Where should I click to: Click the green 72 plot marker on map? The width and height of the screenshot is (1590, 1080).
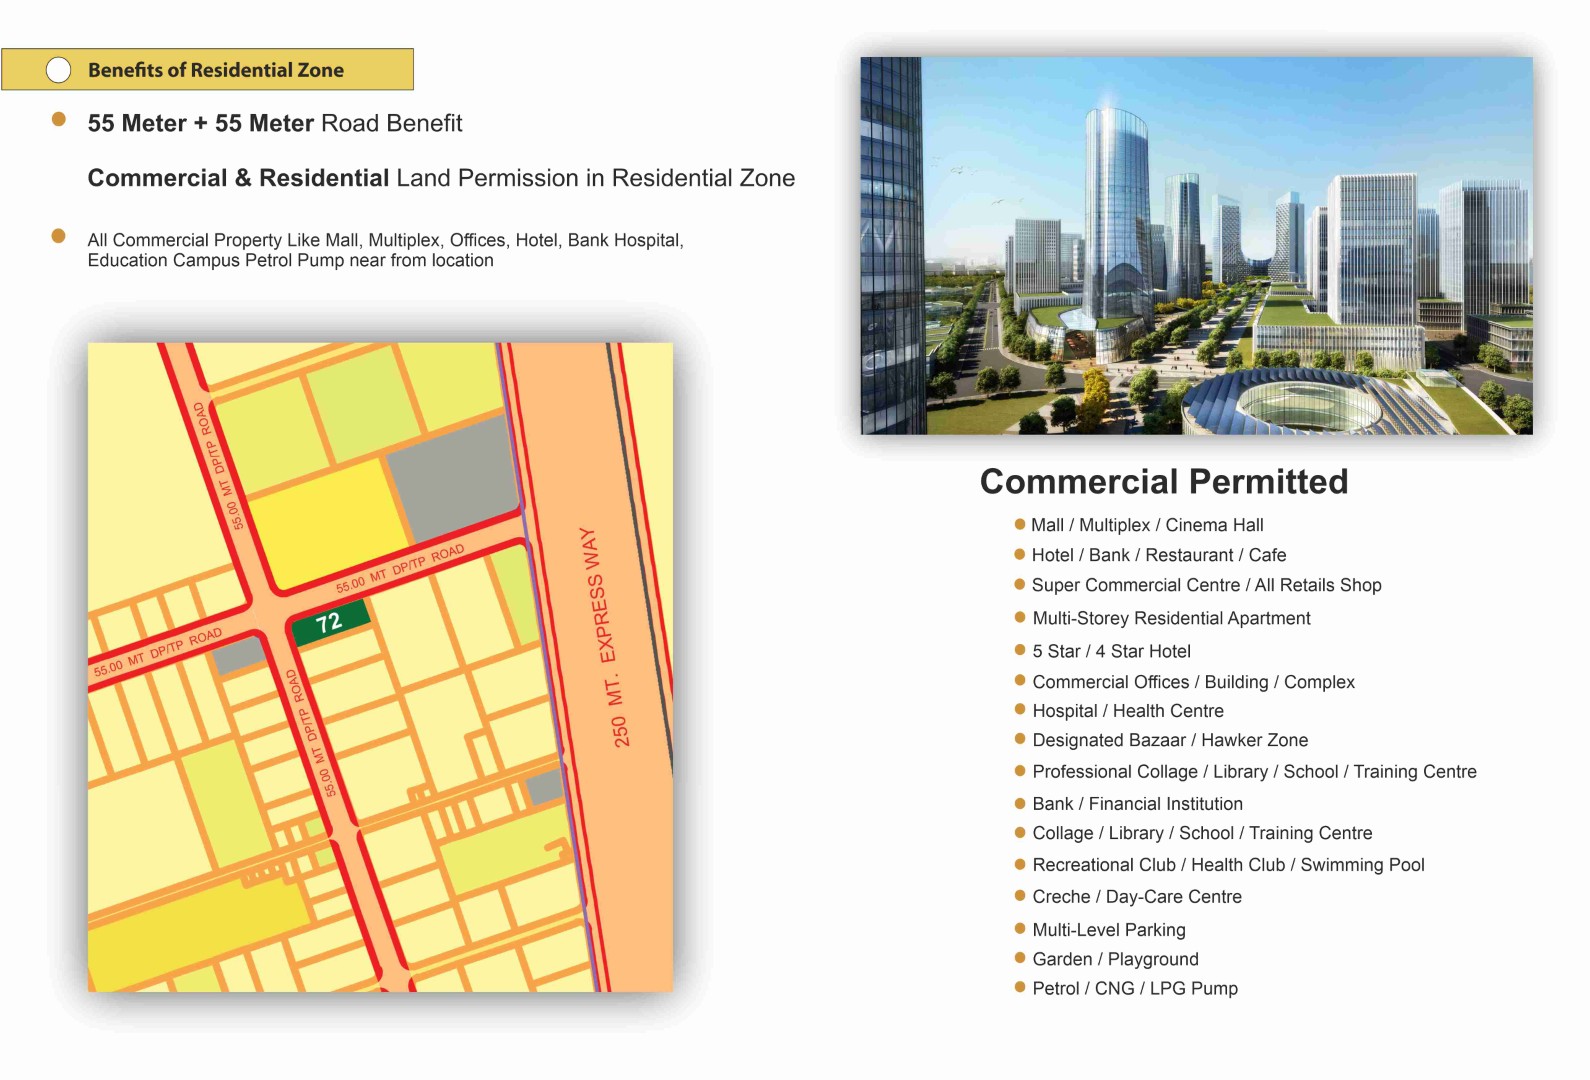pyautogui.click(x=329, y=623)
